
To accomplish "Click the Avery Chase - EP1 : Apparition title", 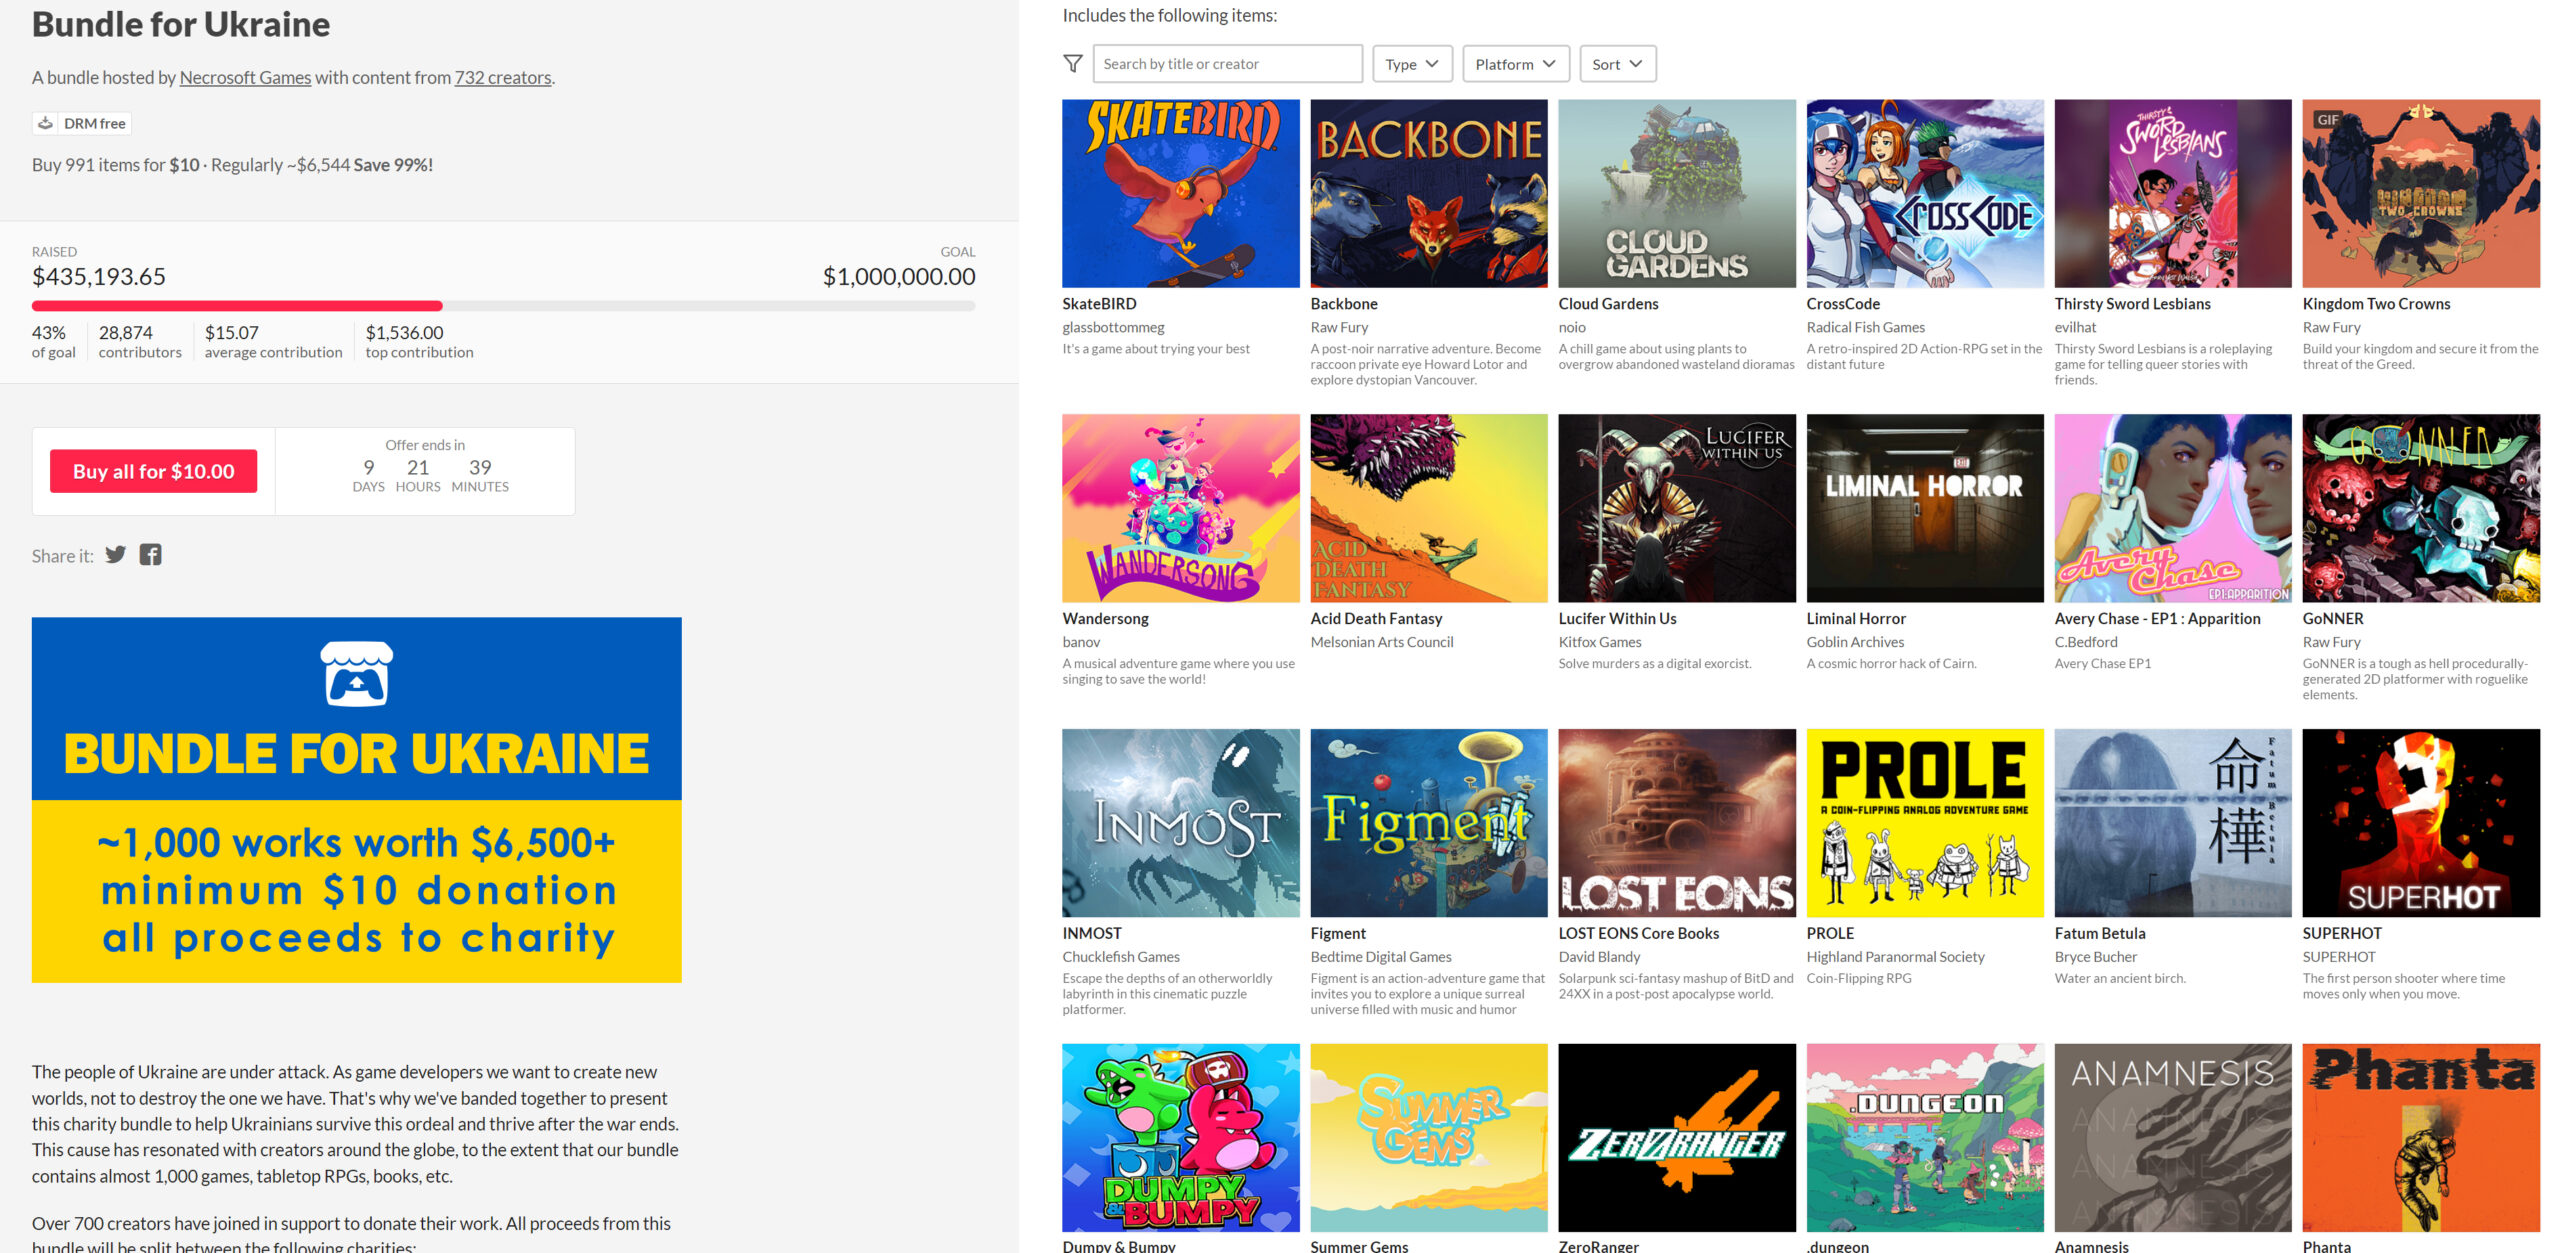I will tap(2157, 618).
